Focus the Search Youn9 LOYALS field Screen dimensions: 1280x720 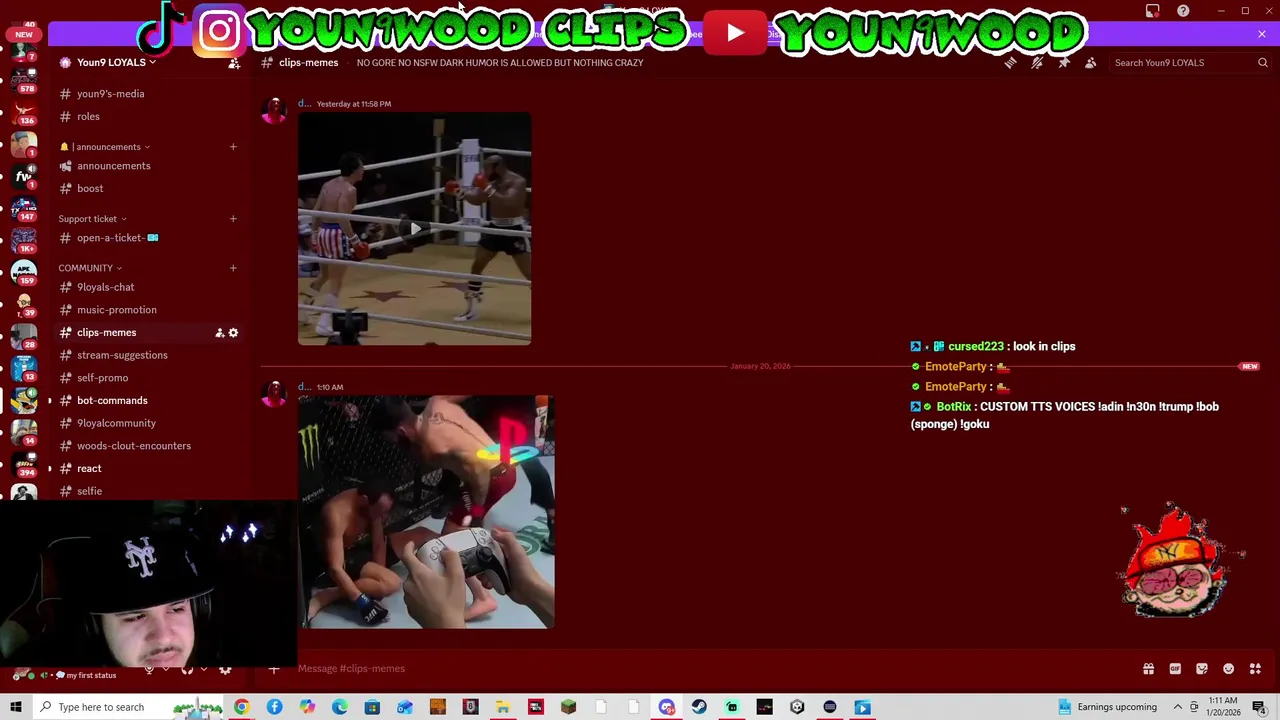(1190, 63)
